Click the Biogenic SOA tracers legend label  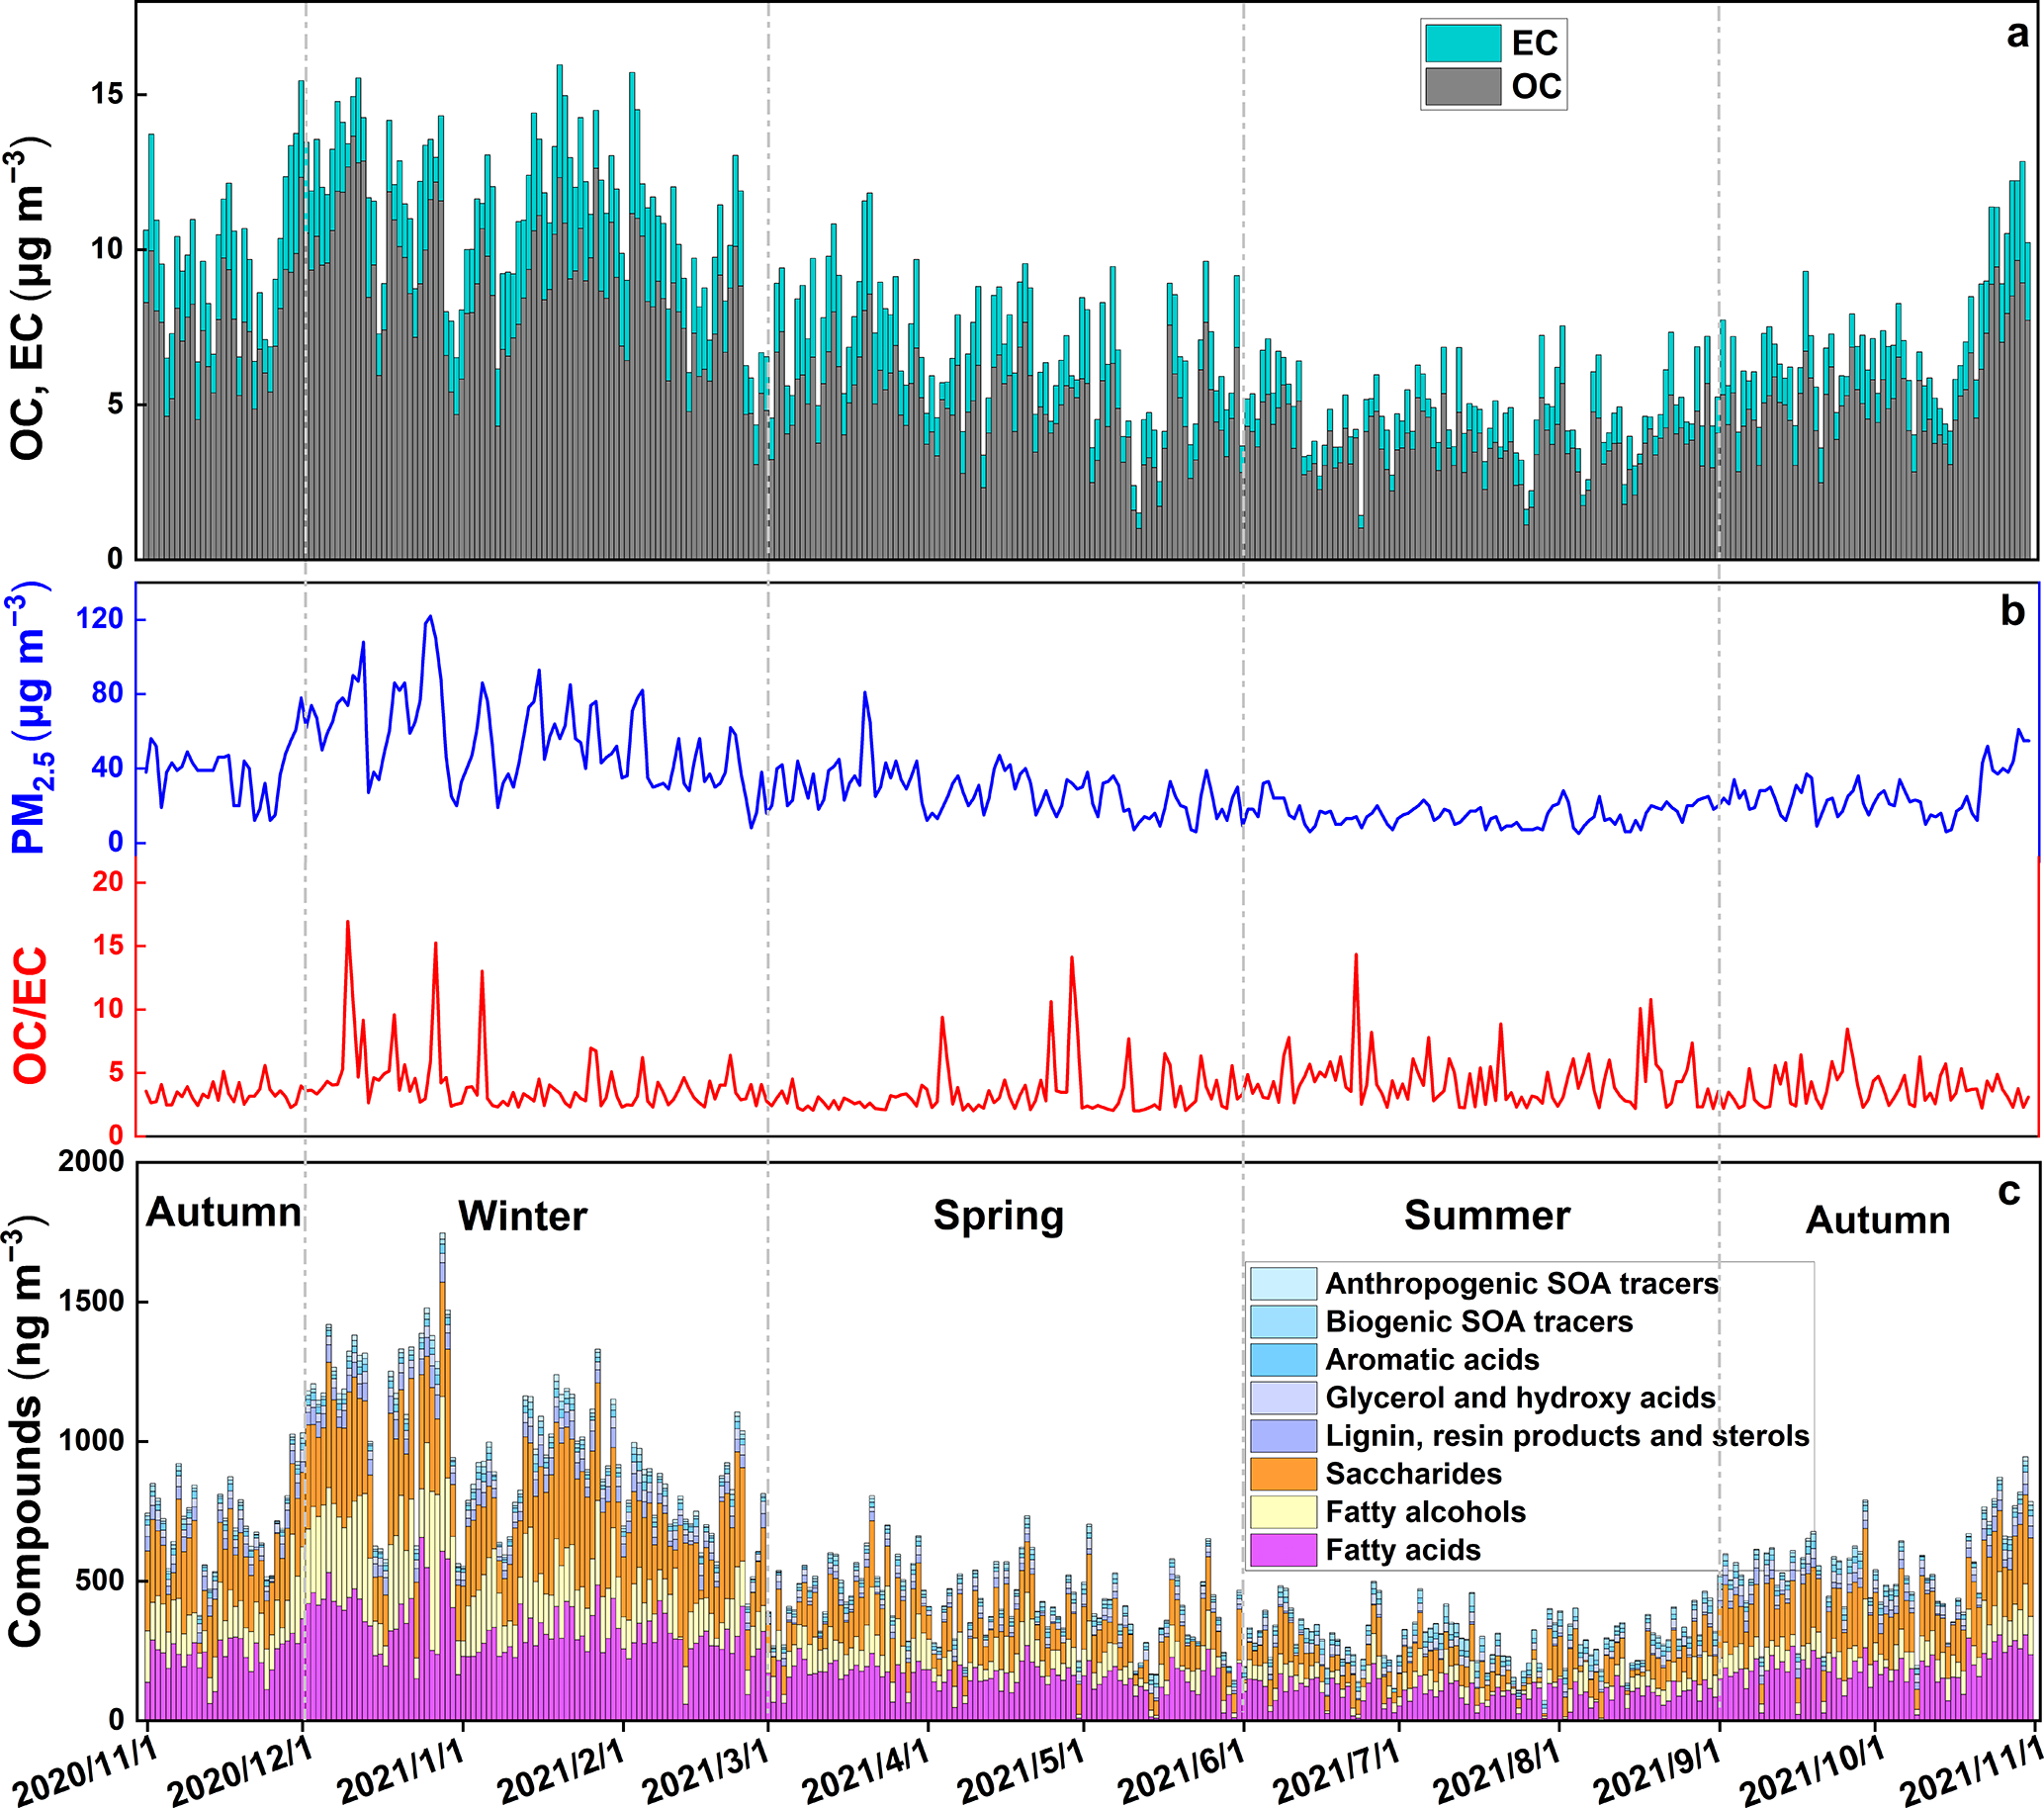coord(1479,1322)
